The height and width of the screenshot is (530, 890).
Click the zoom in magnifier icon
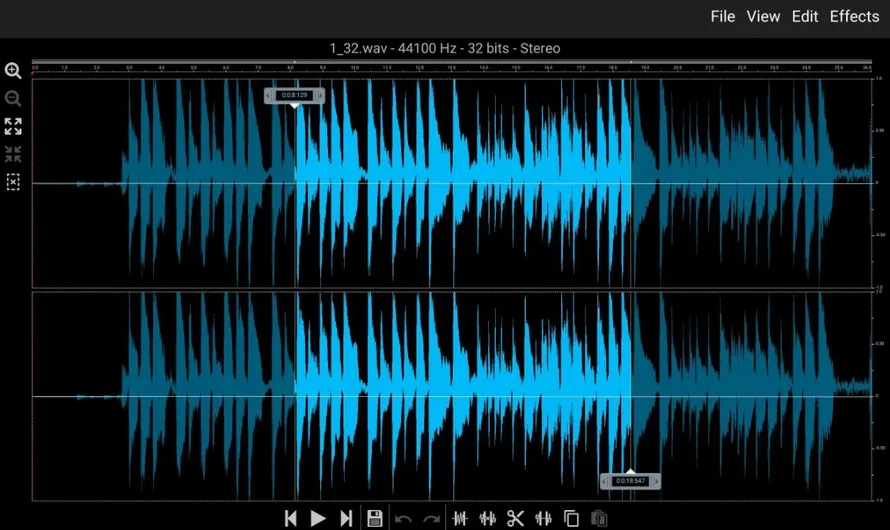13,70
